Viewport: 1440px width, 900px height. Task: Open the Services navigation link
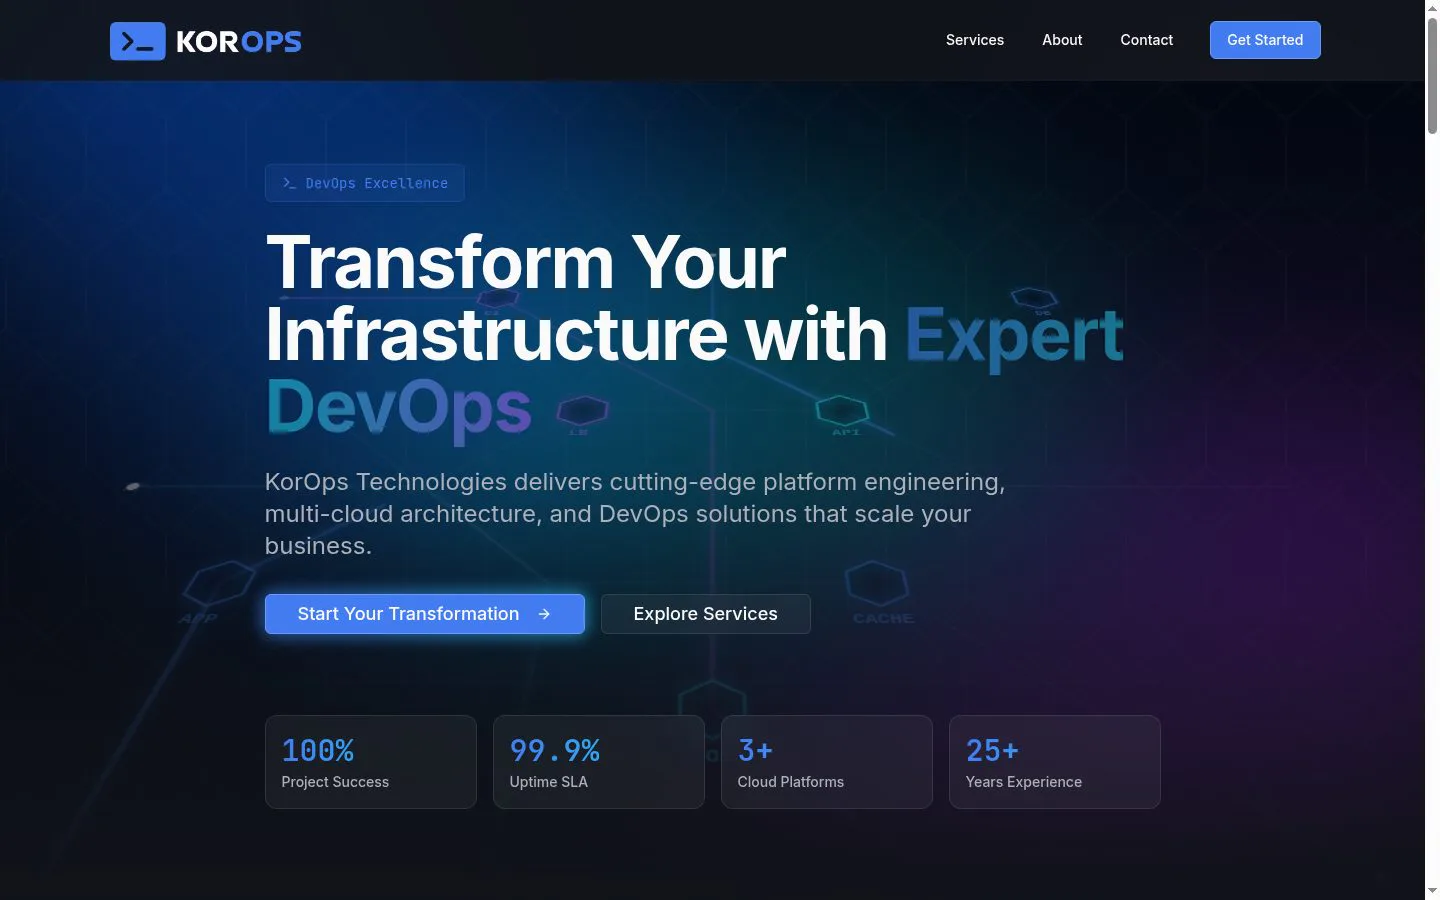point(975,40)
